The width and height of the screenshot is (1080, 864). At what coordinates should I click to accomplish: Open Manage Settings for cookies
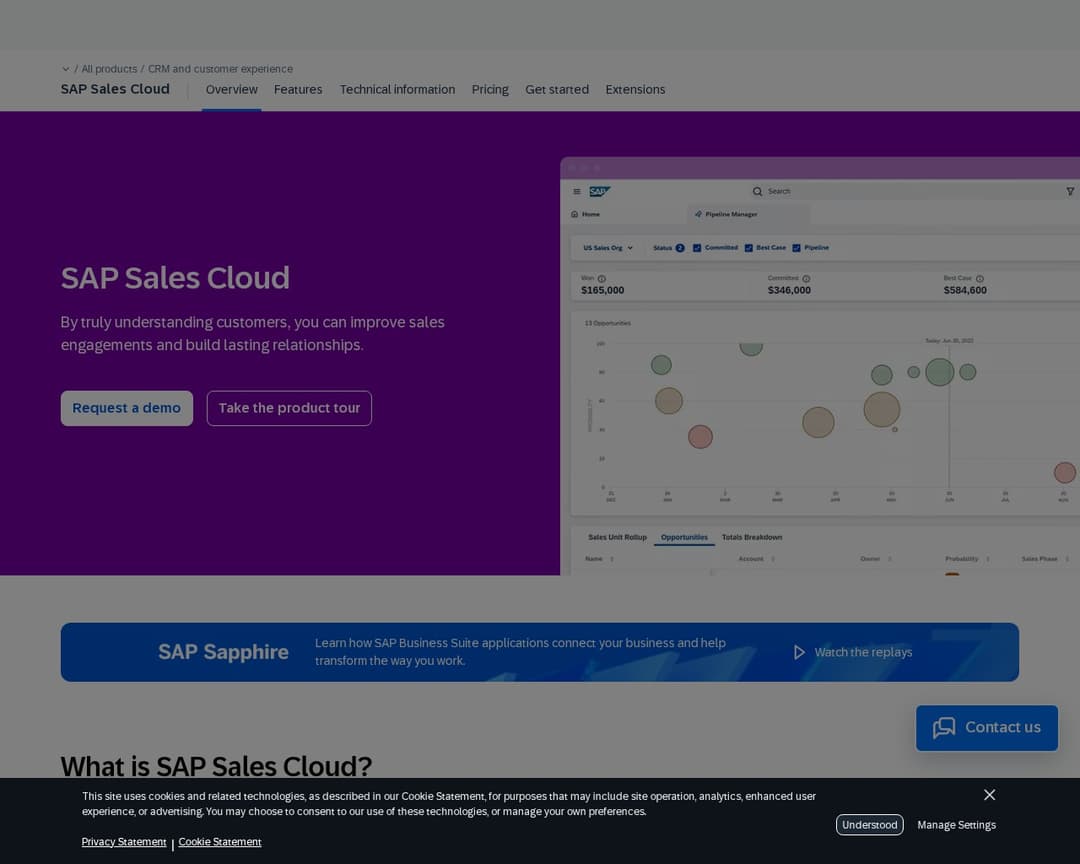[x=956, y=825]
